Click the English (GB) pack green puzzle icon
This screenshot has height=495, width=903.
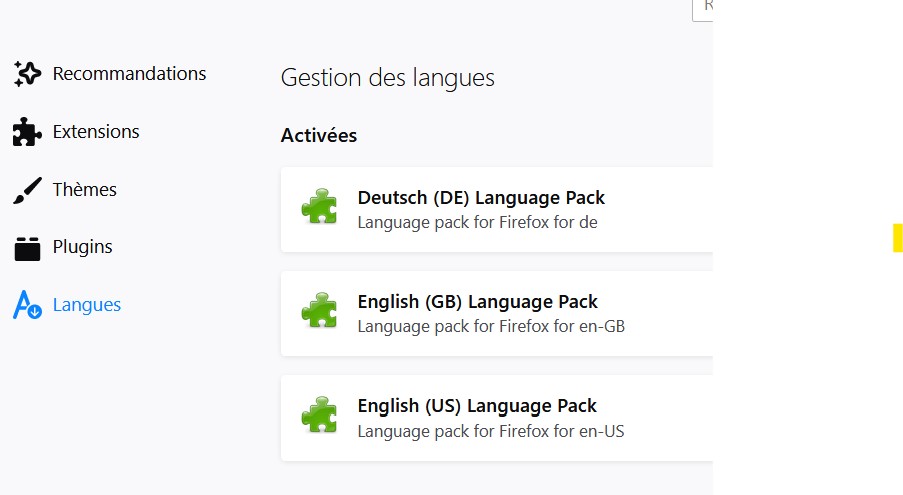click(319, 313)
